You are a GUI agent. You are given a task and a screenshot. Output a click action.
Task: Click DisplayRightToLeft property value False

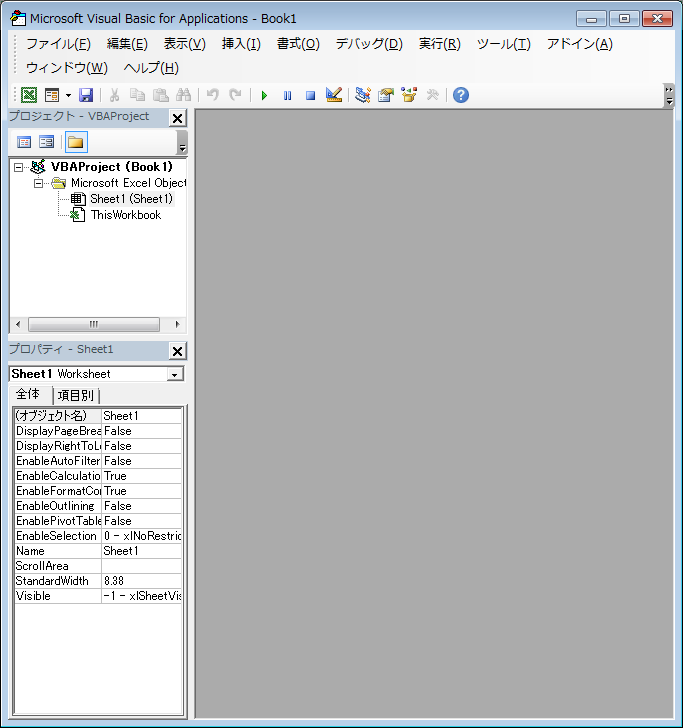[x=142, y=446]
